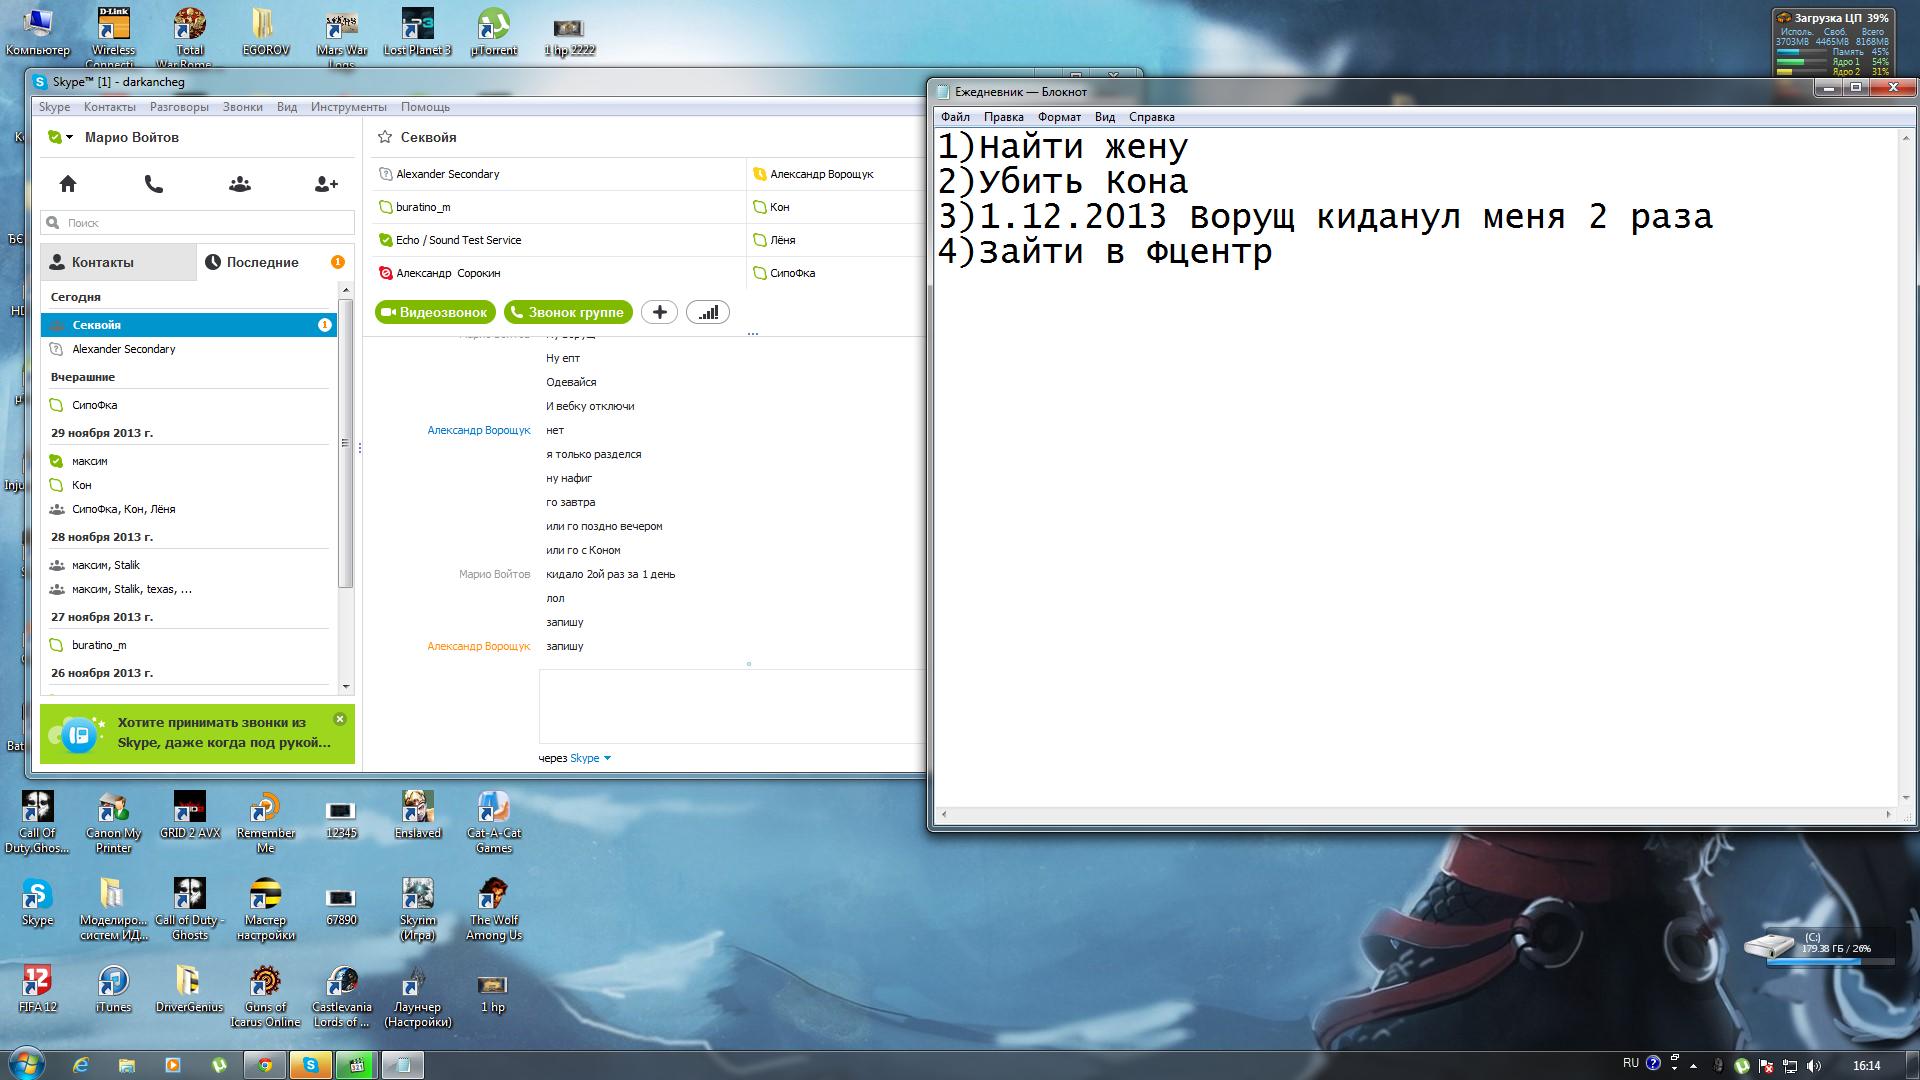Select participant Лёня in header
Screen dimensions: 1920x1080
[782, 240]
